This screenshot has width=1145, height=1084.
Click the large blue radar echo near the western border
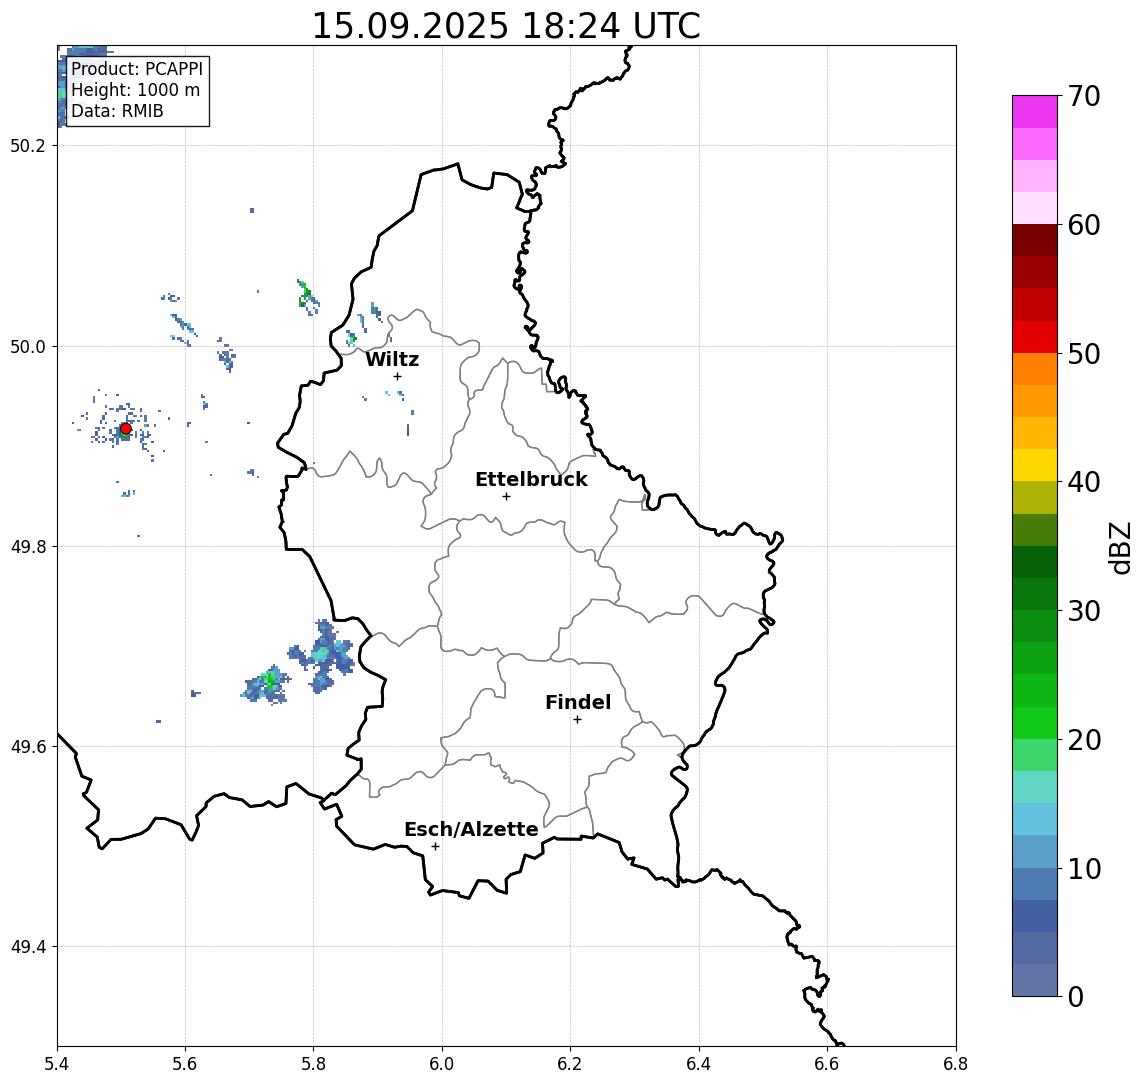pos(323,655)
